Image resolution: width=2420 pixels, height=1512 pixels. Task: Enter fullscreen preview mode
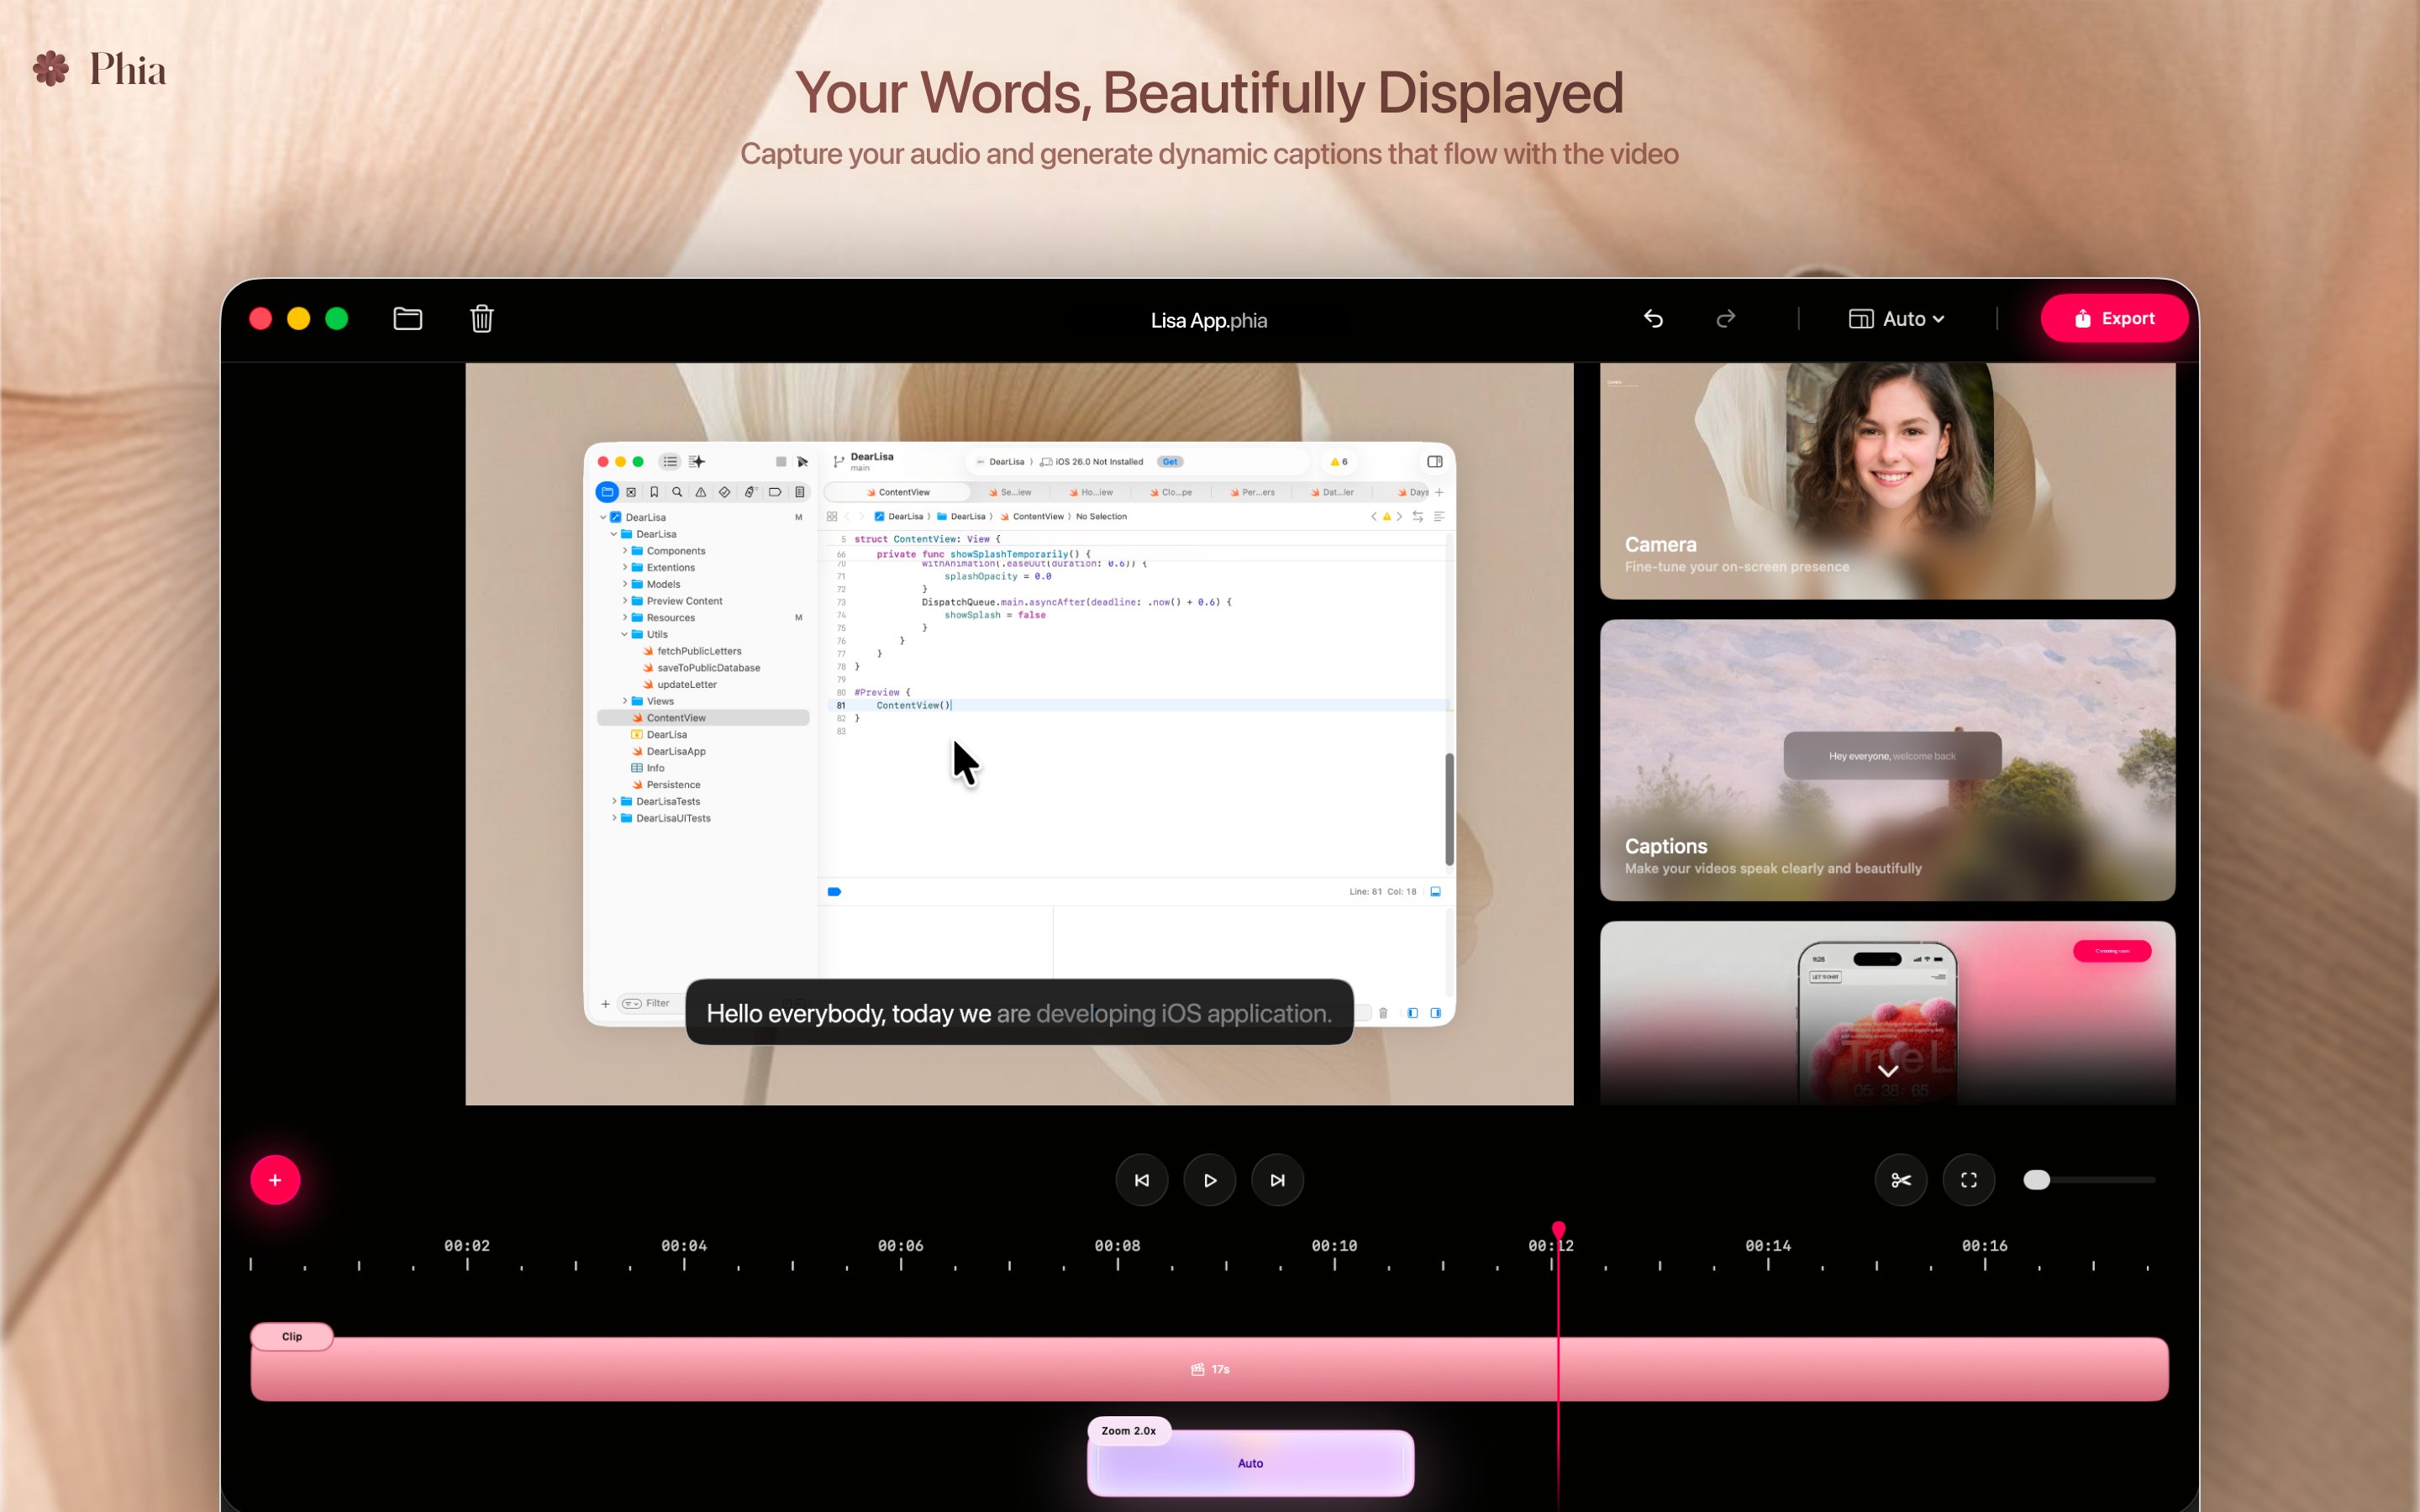[x=1968, y=1180]
